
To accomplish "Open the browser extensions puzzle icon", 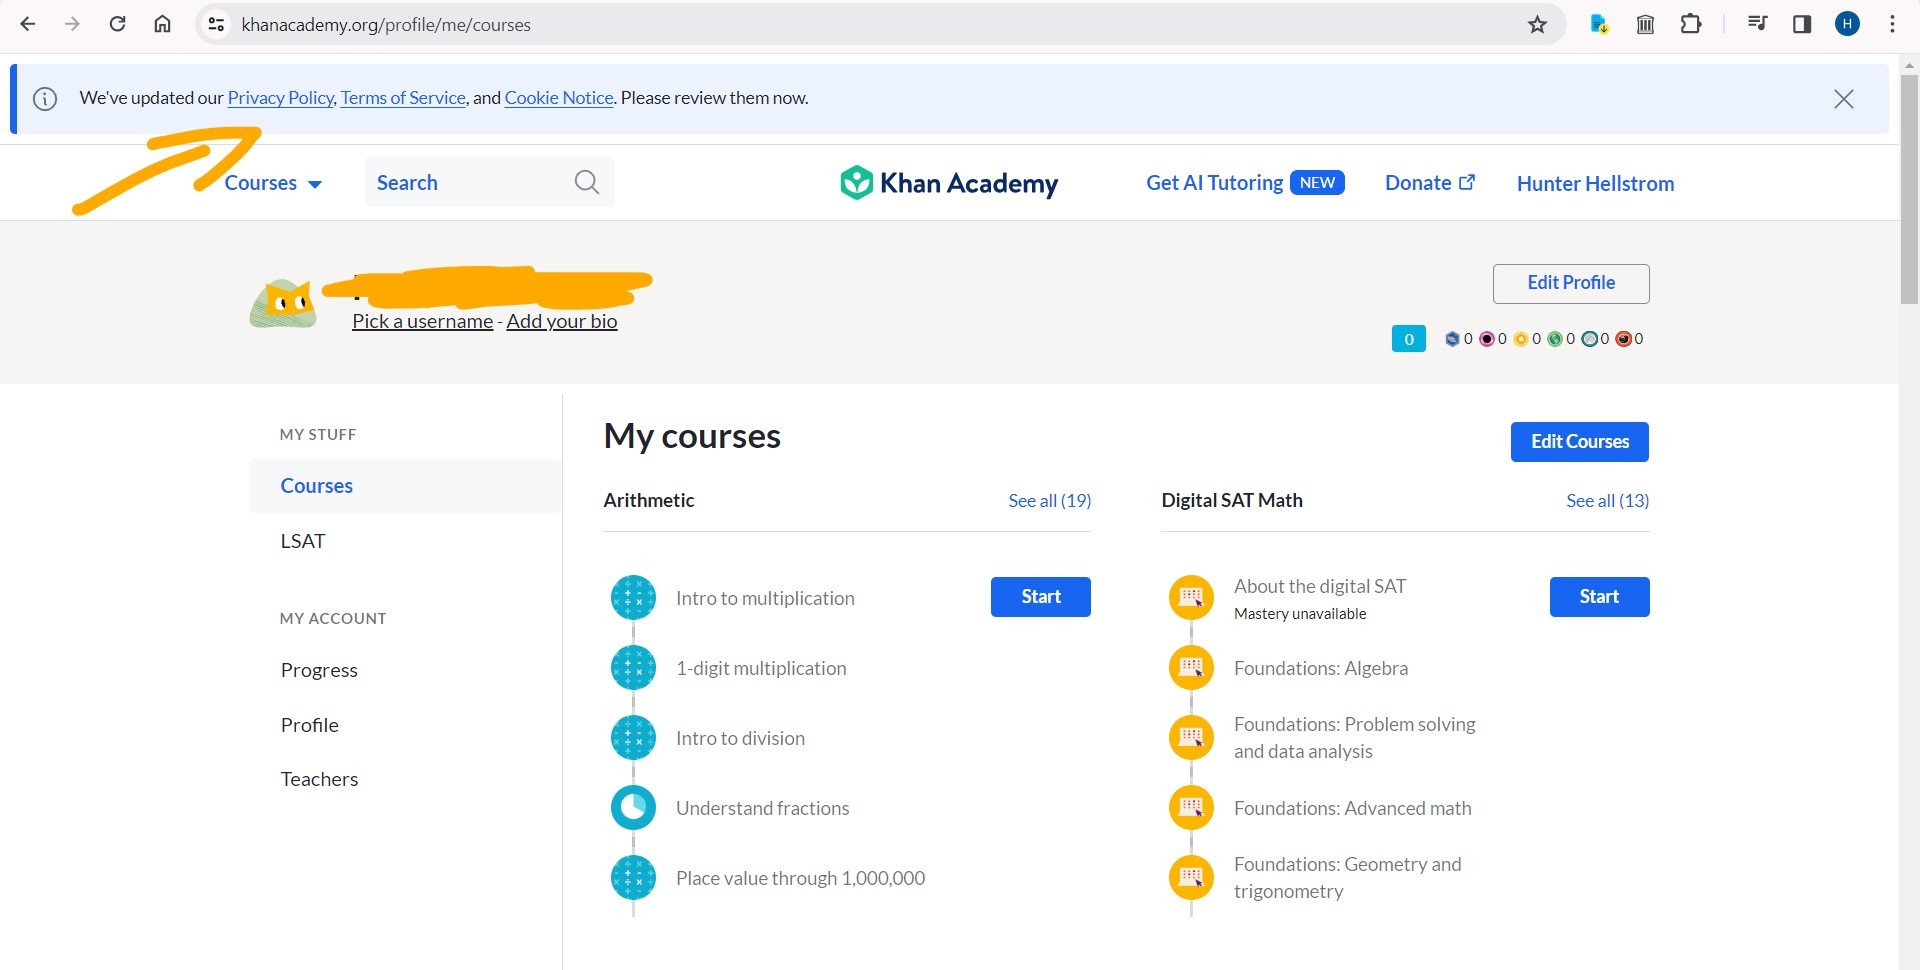I will pyautogui.click(x=1692, y=24).
